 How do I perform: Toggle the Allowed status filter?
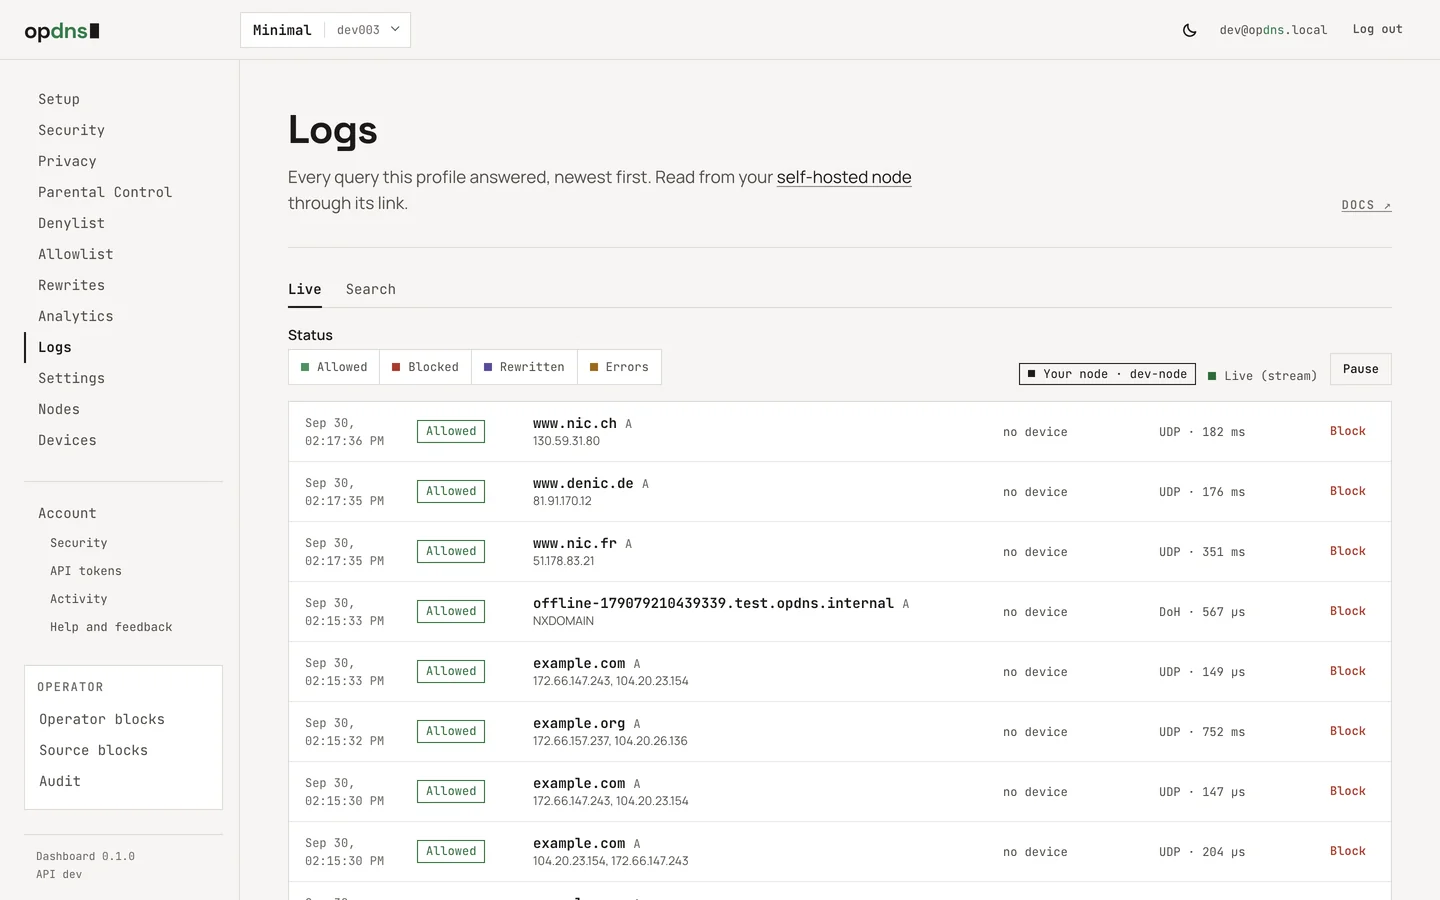tap(334, 367)
